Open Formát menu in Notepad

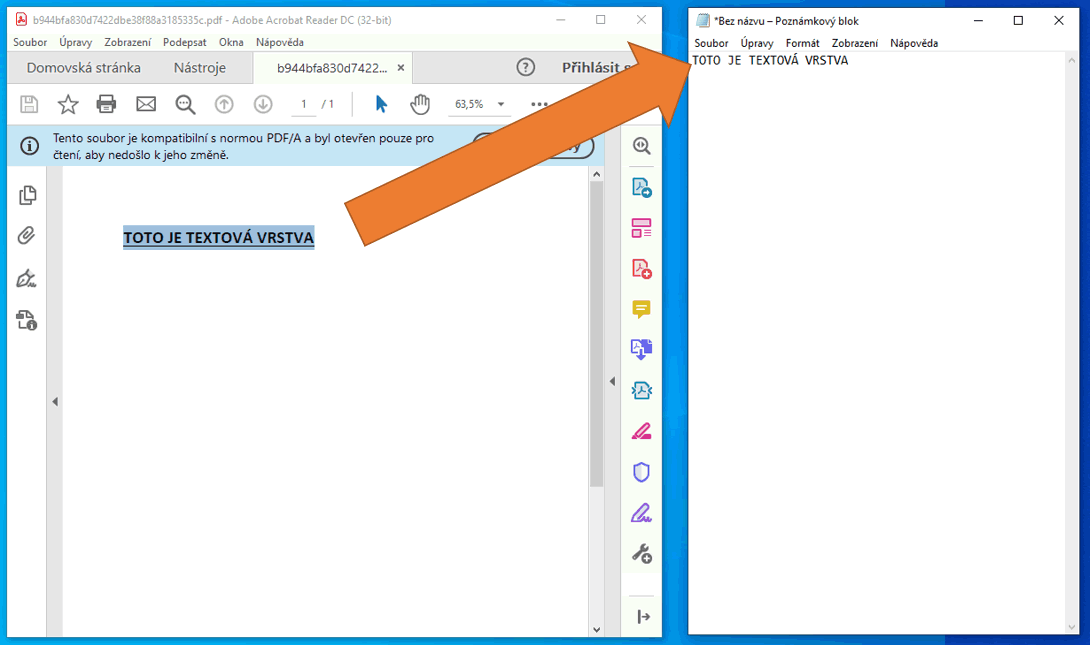pos(802,43)
